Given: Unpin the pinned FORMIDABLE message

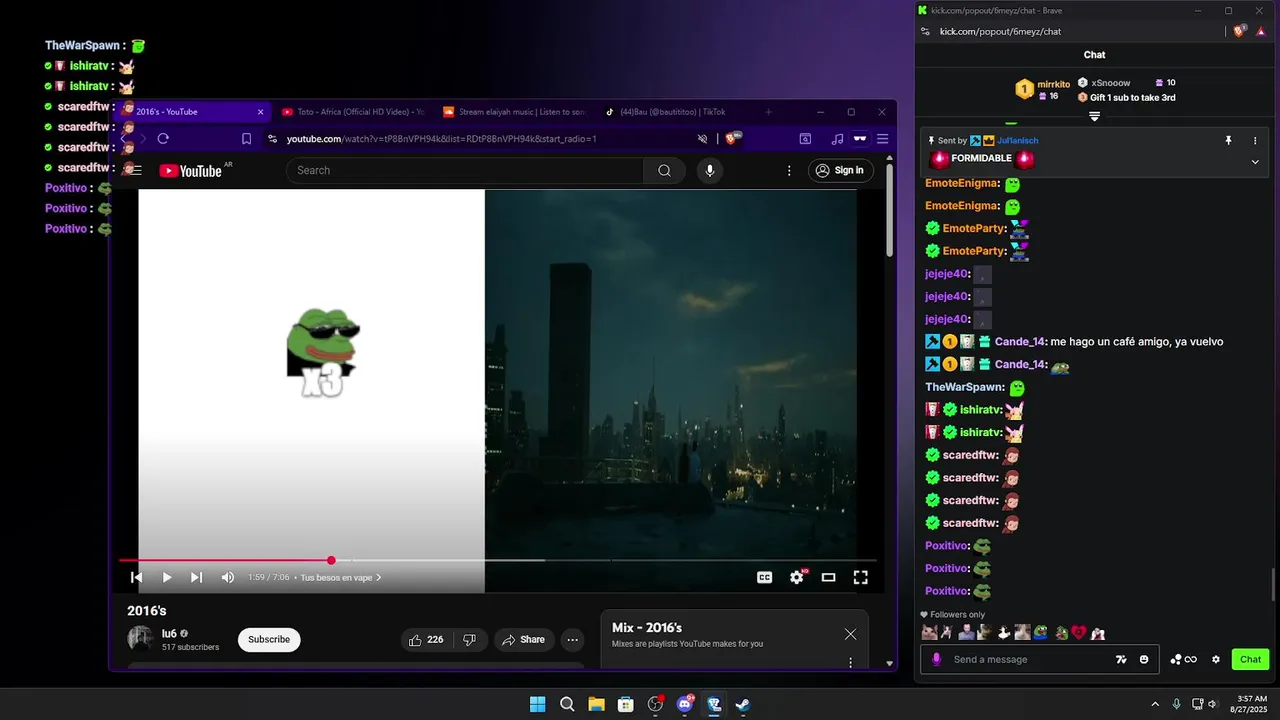Looking at the screenshot, I should pos(1228,141).
